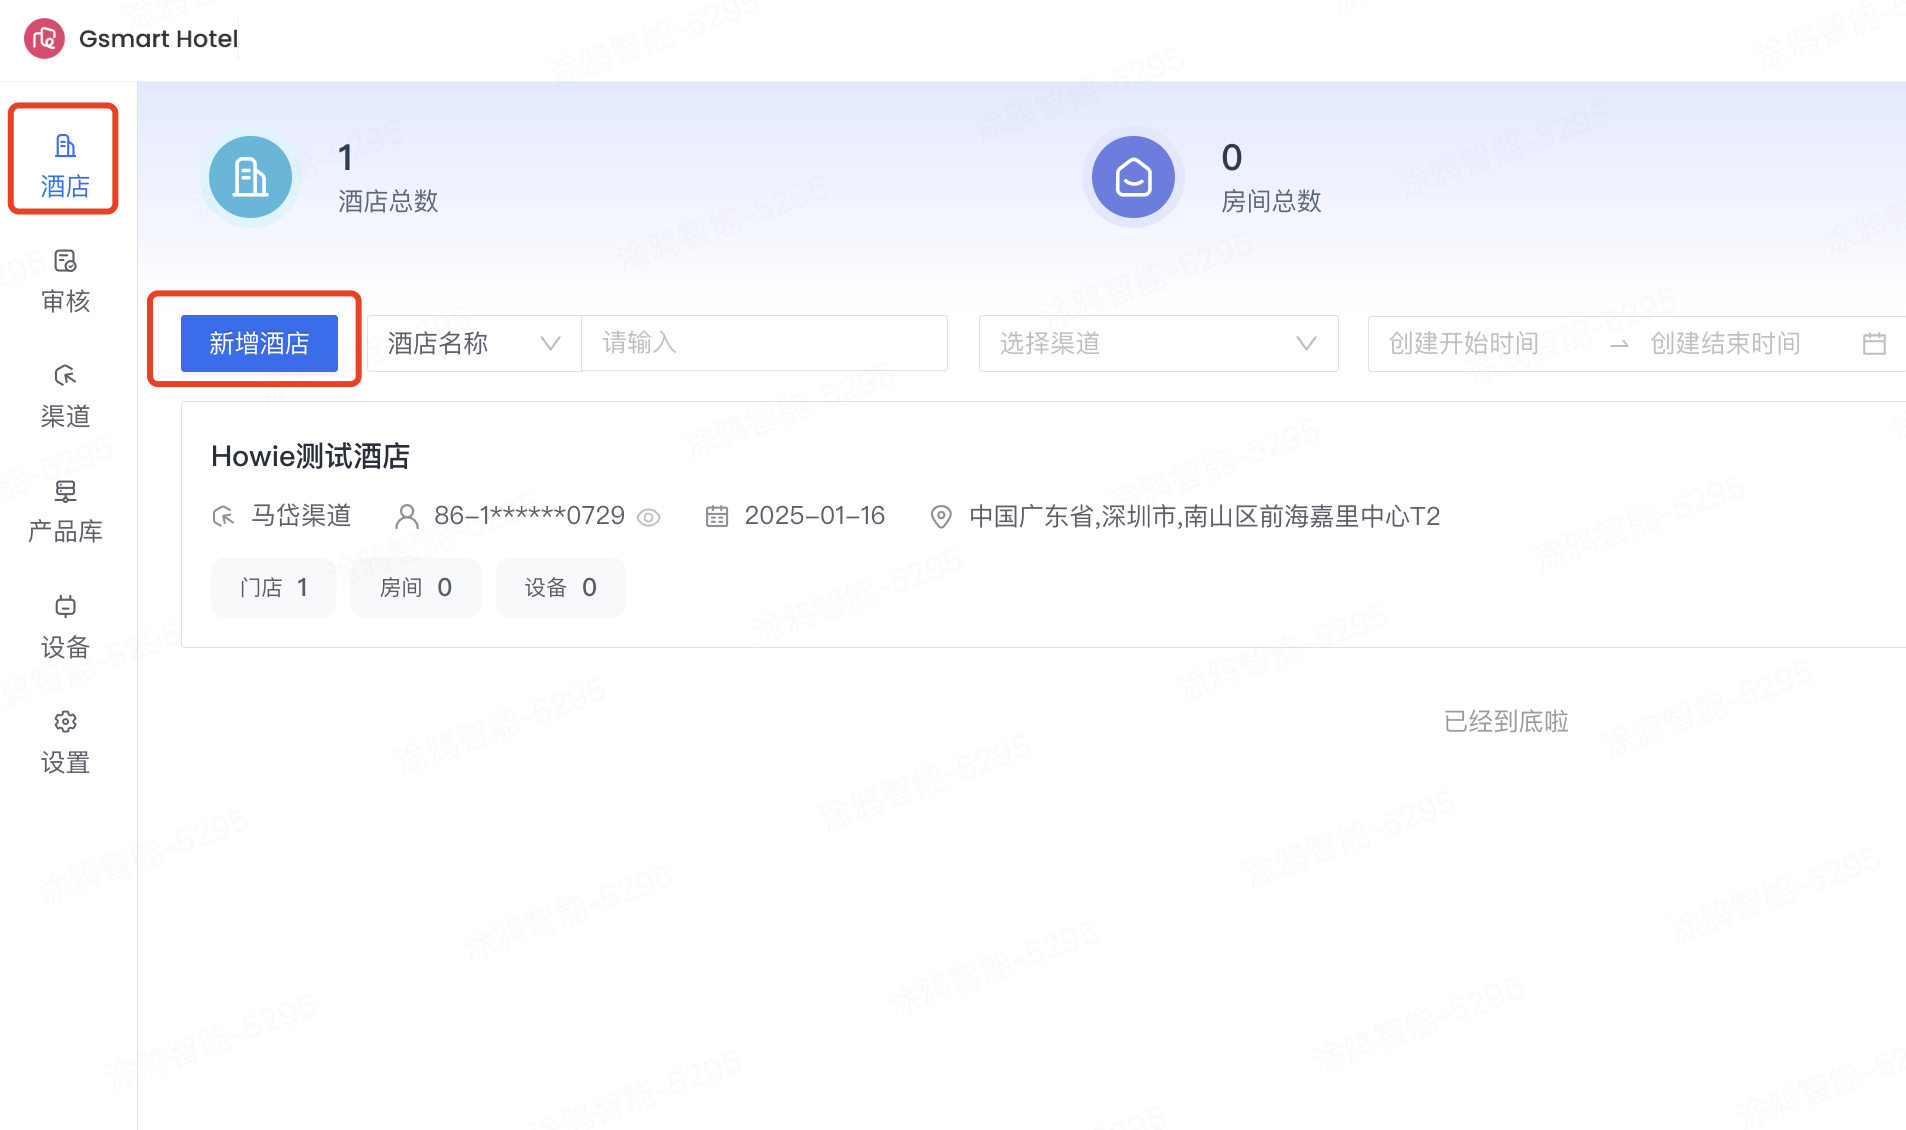
Task: Click the date 2025-01-16
Action: (x=815, y=515)
